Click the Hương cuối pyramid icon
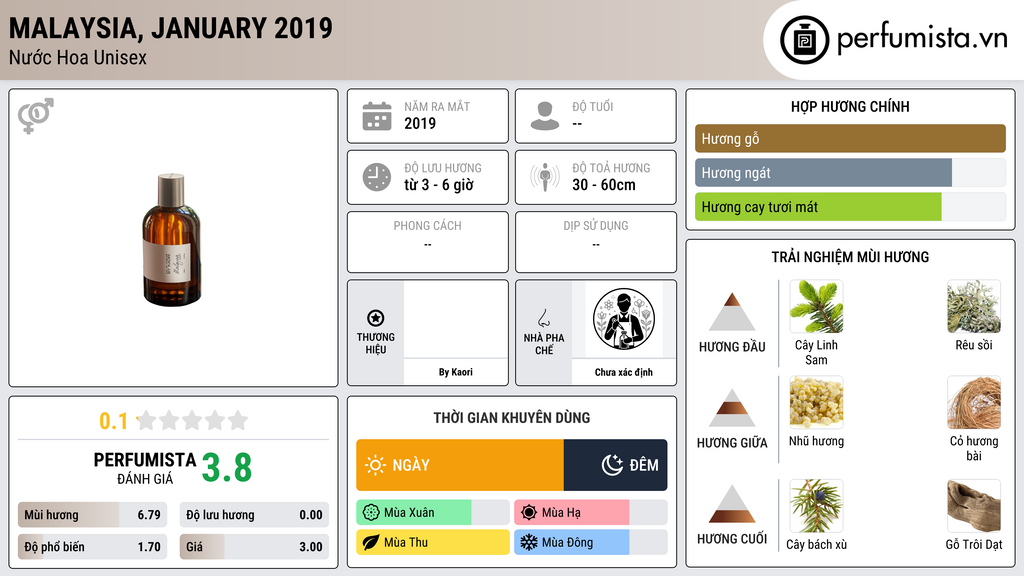 (x=732, y=504)
